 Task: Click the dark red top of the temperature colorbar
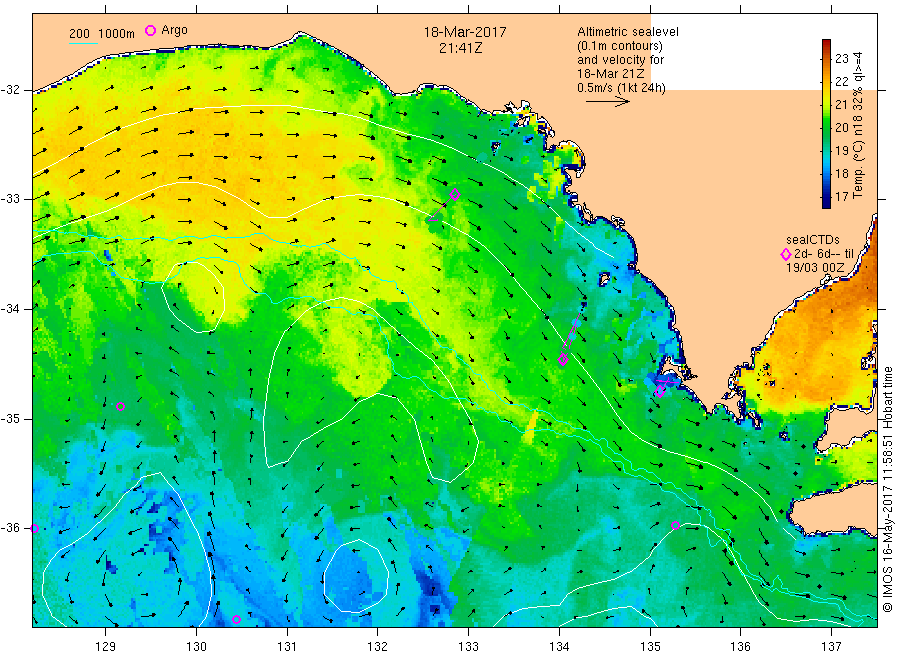point(826,44)
